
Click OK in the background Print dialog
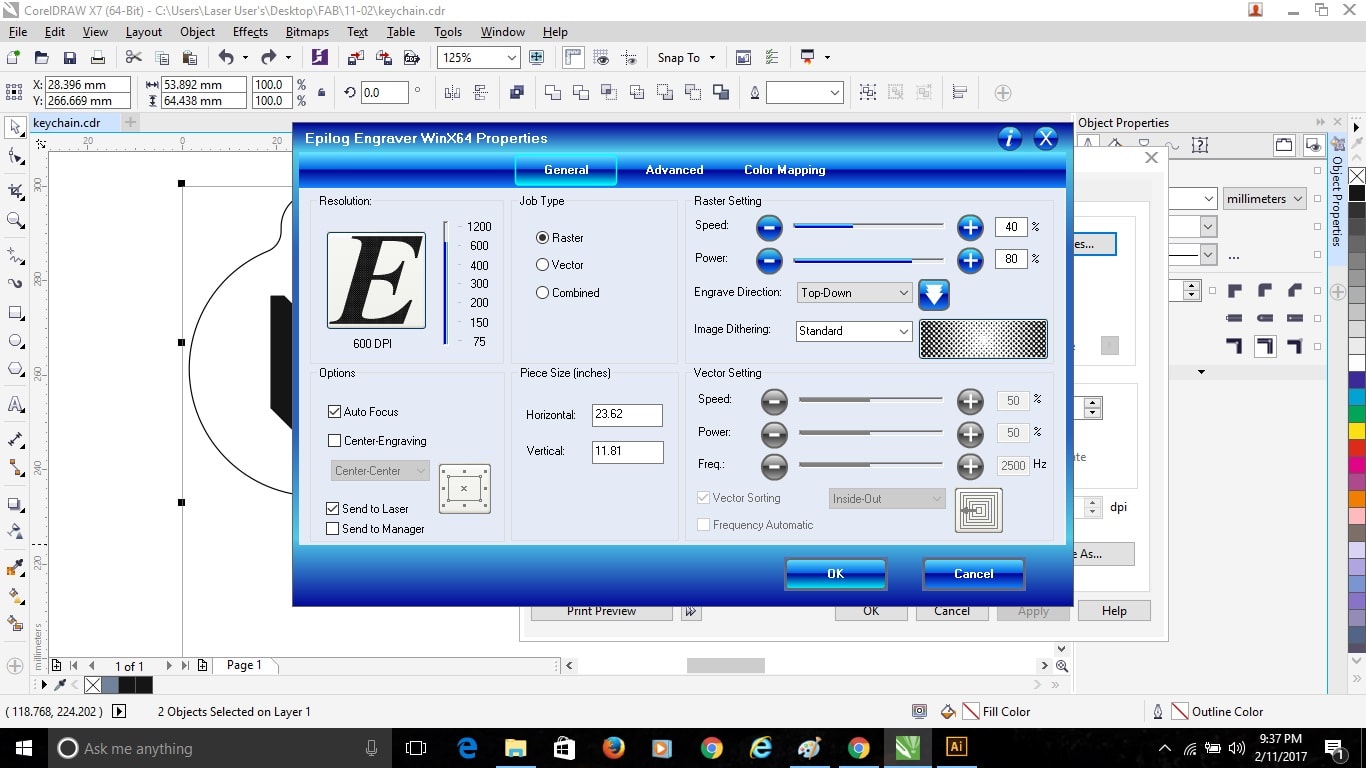click(x=871, y=612)
